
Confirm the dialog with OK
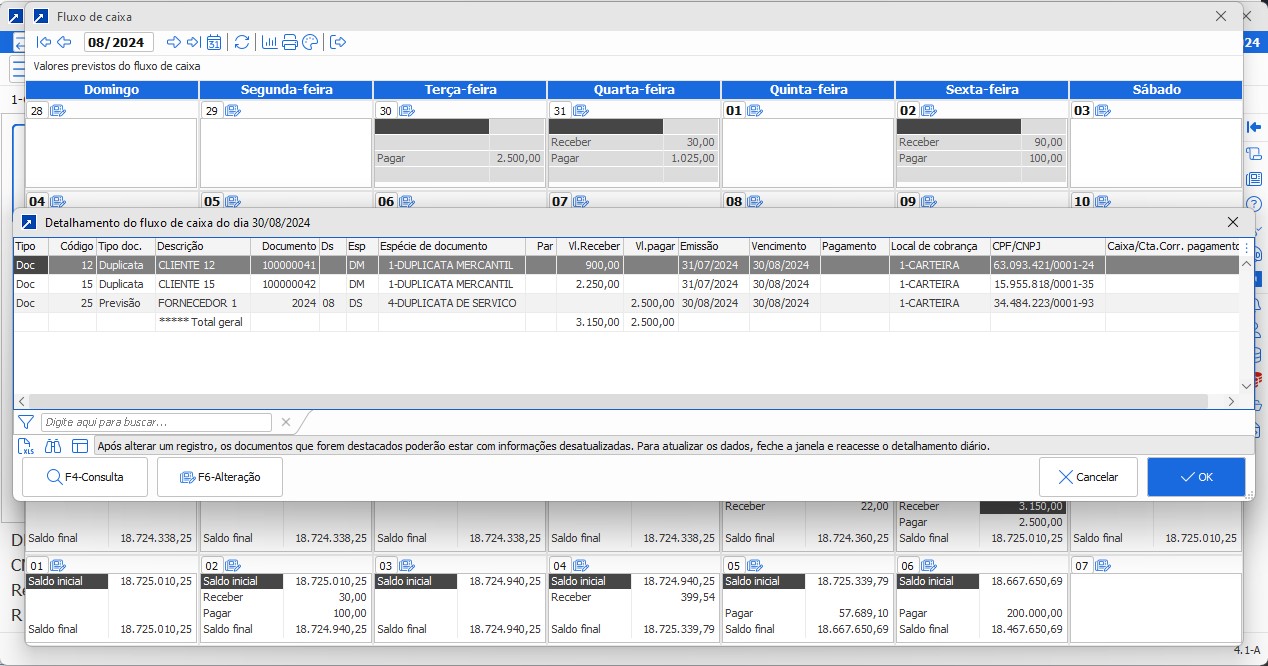tap(1196, 477)
